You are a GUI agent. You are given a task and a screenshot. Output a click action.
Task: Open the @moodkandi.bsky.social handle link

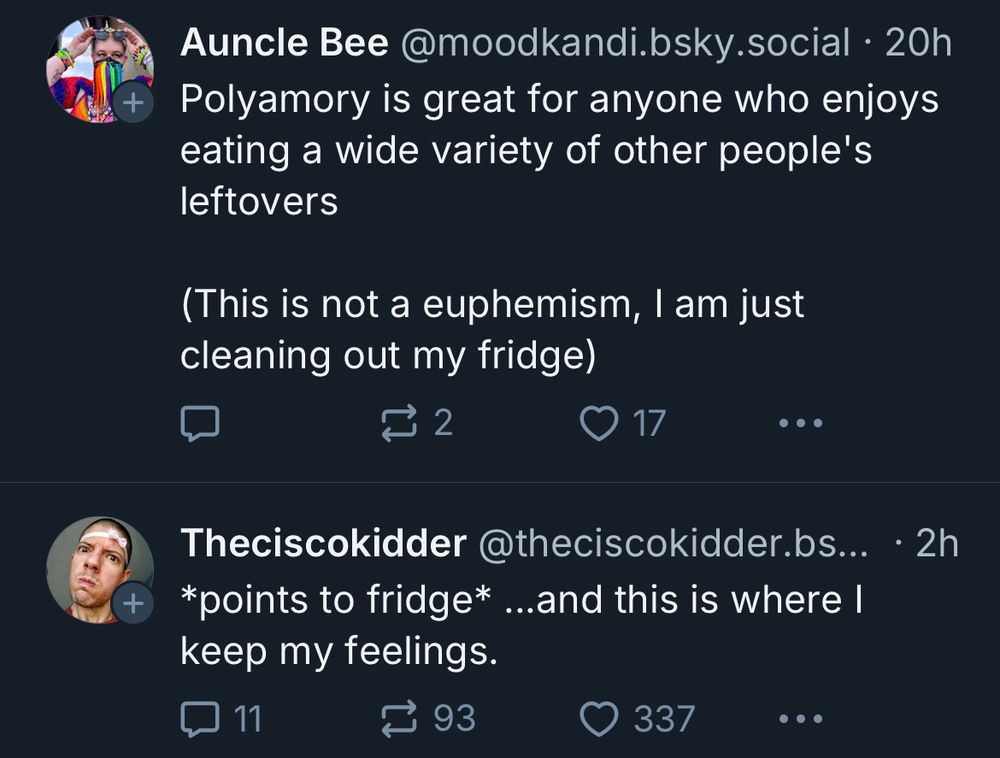pyautogui.click(x=626, y=43)
